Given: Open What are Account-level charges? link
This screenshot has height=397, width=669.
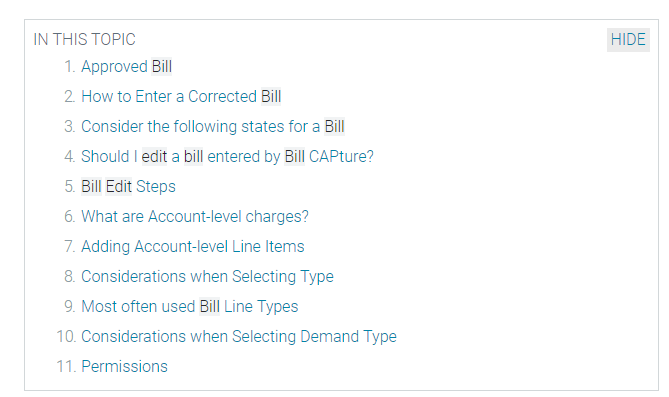Looking at the screenshot, I should [195, 216].
